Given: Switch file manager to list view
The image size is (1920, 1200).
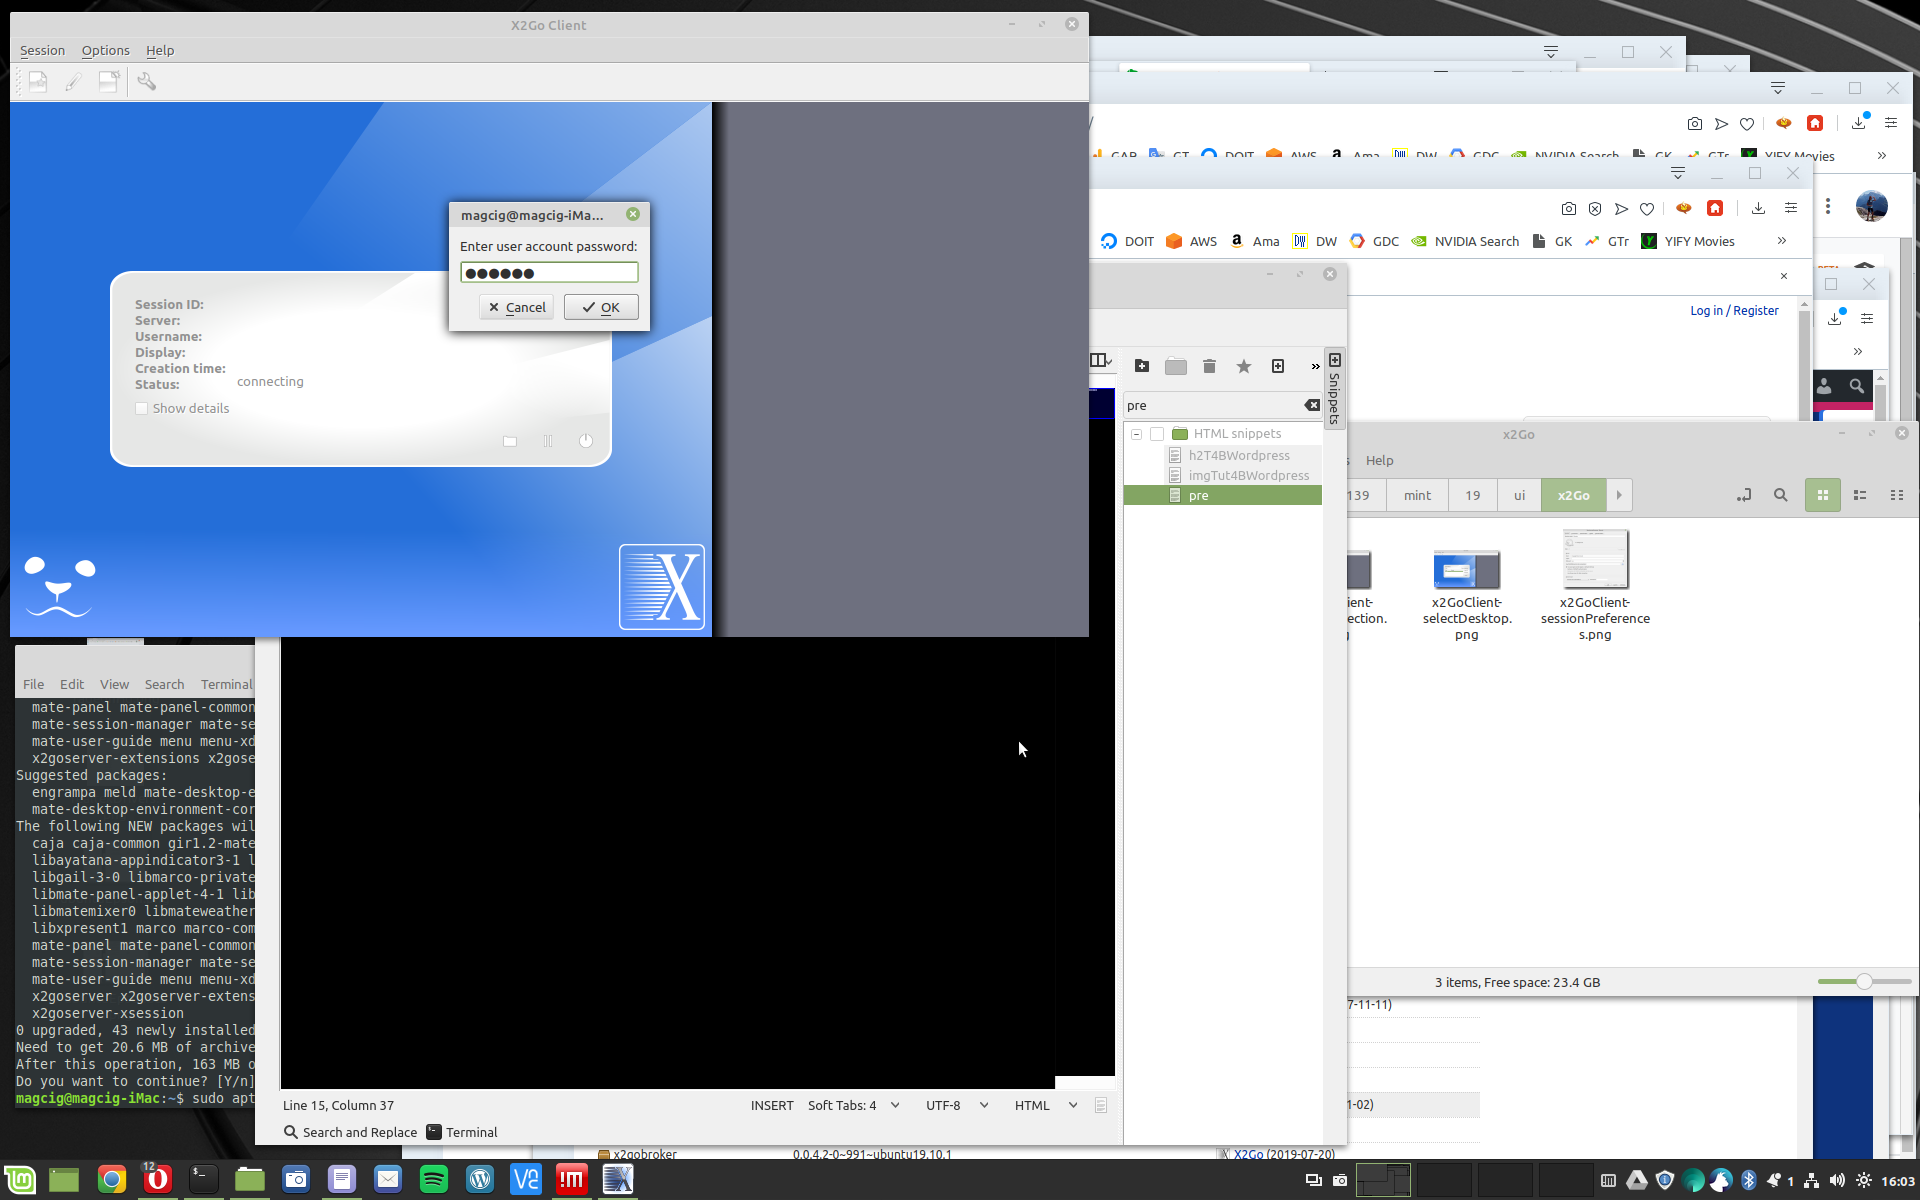Looking at the screenshot, I should click(1860, 495).
